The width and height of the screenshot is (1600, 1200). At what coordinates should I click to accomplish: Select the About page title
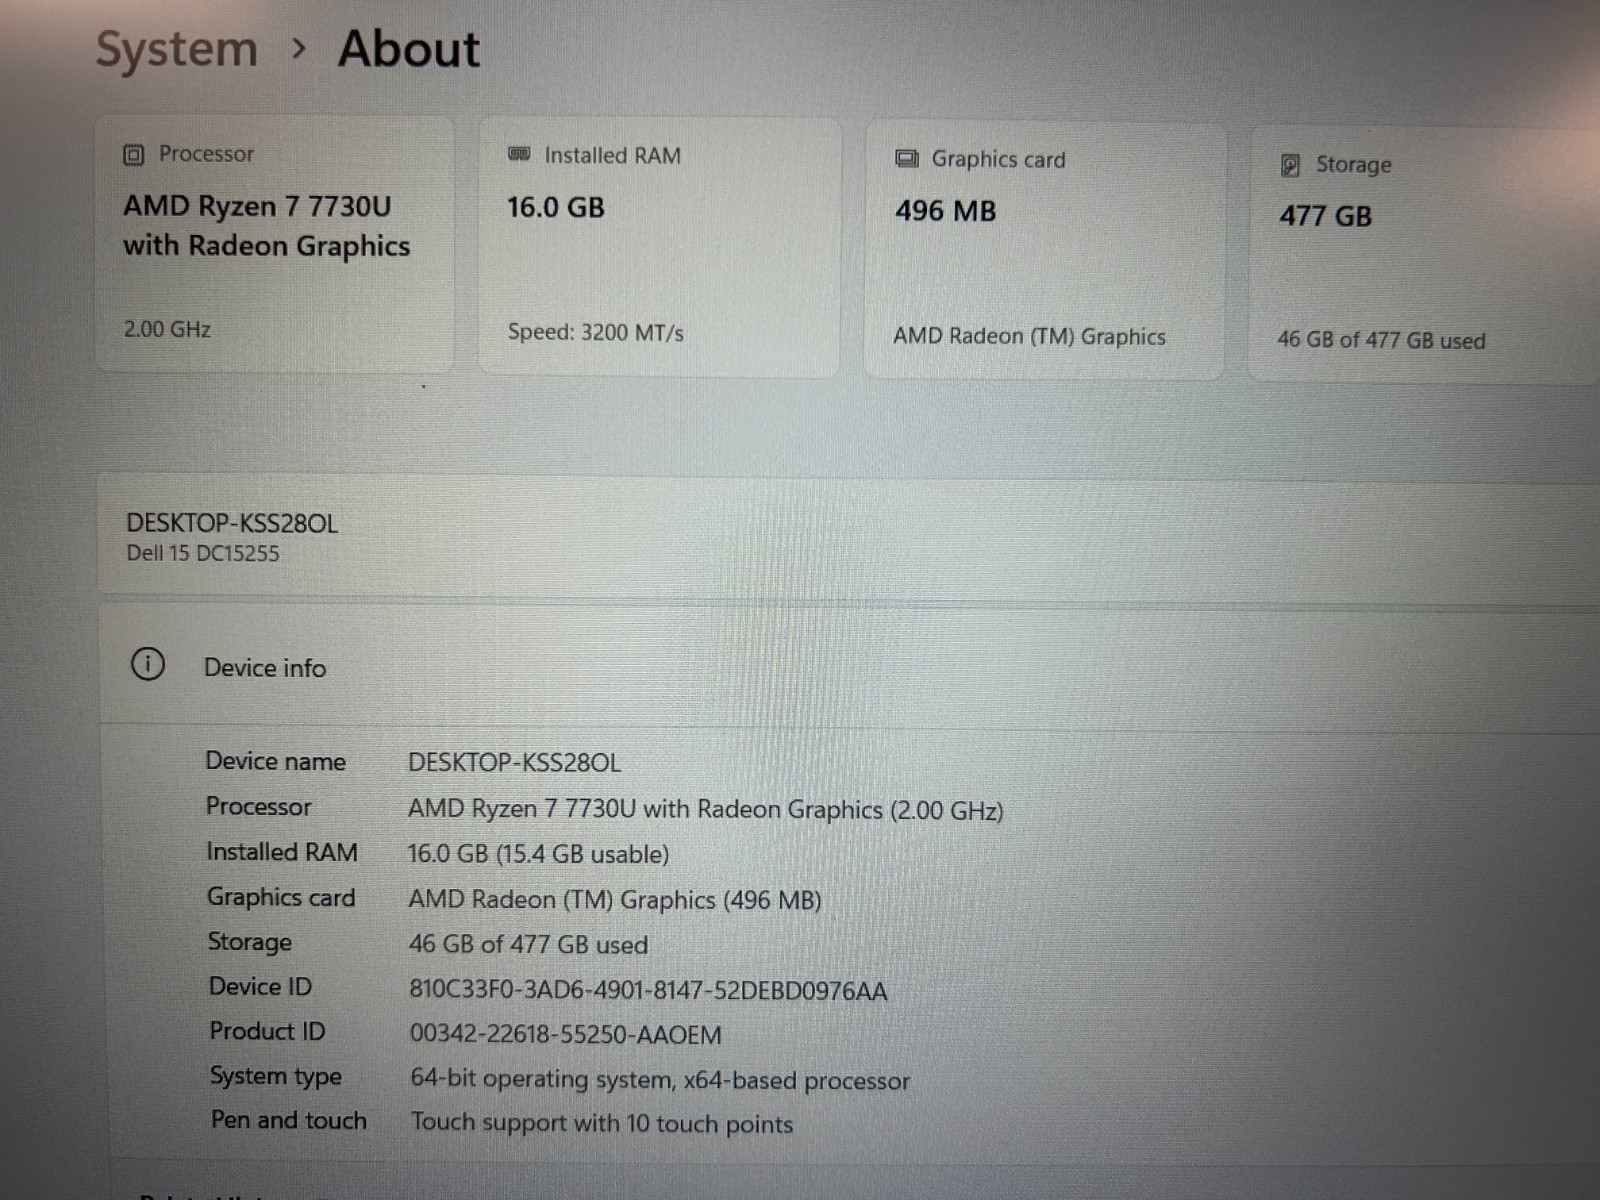click(409, 49)
